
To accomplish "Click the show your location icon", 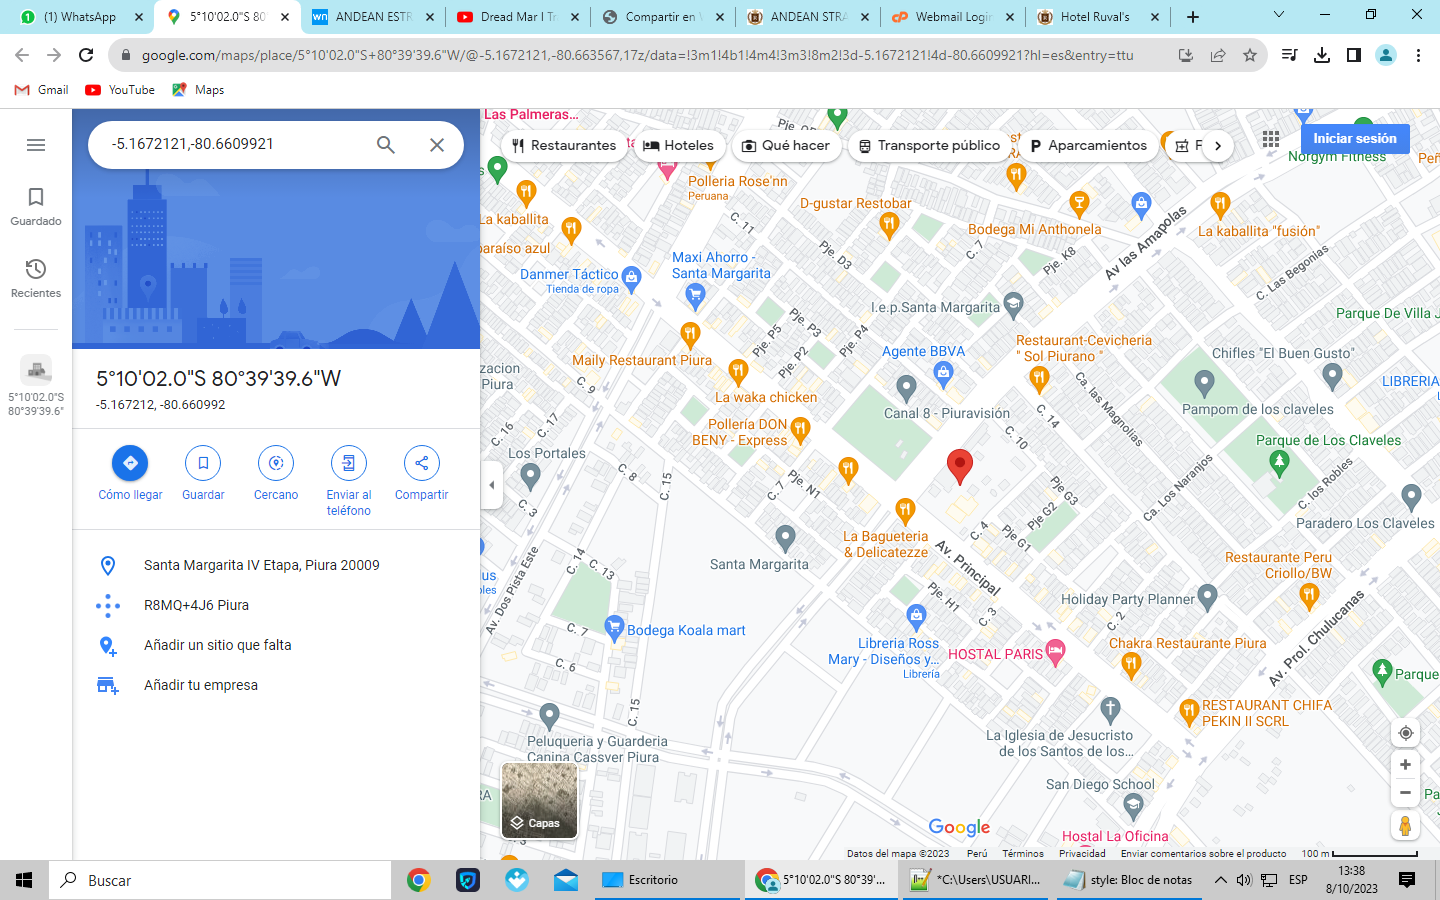I will tap(1405, 733).
